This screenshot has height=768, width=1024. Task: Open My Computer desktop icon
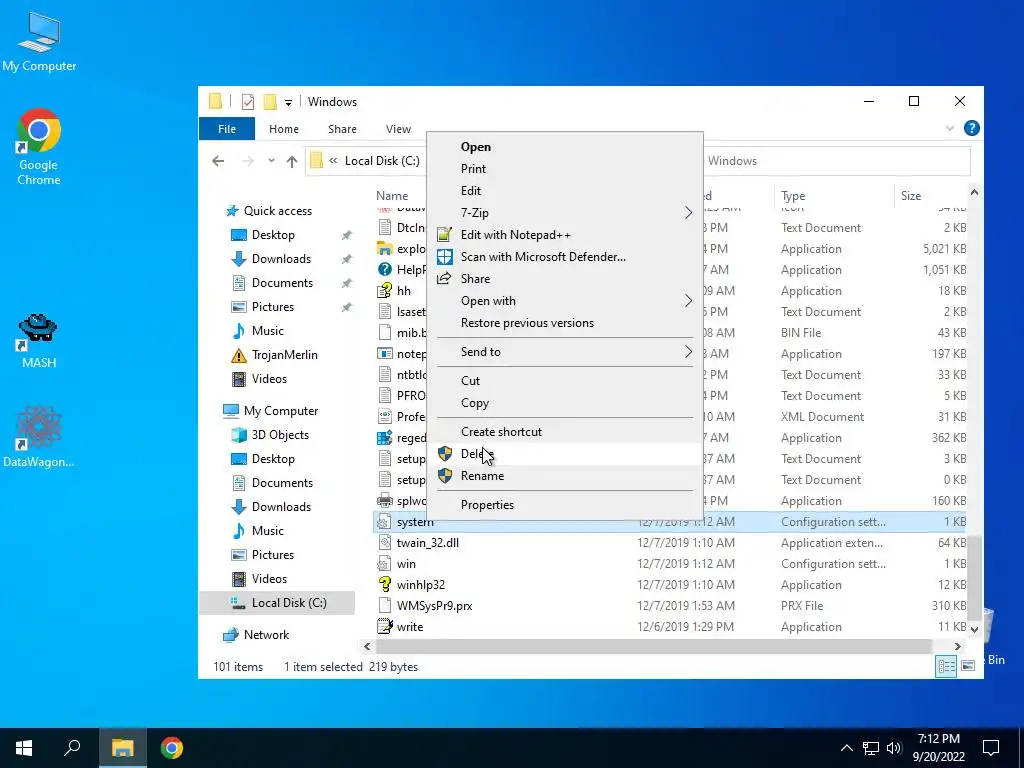39,41
